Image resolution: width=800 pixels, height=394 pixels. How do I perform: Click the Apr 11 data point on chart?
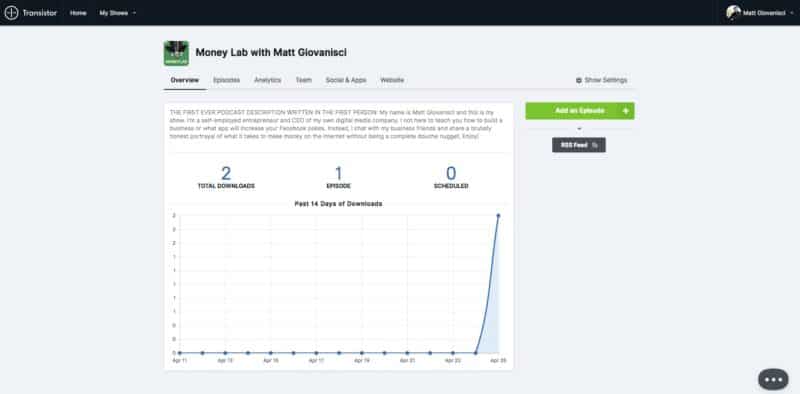(180, 353)
